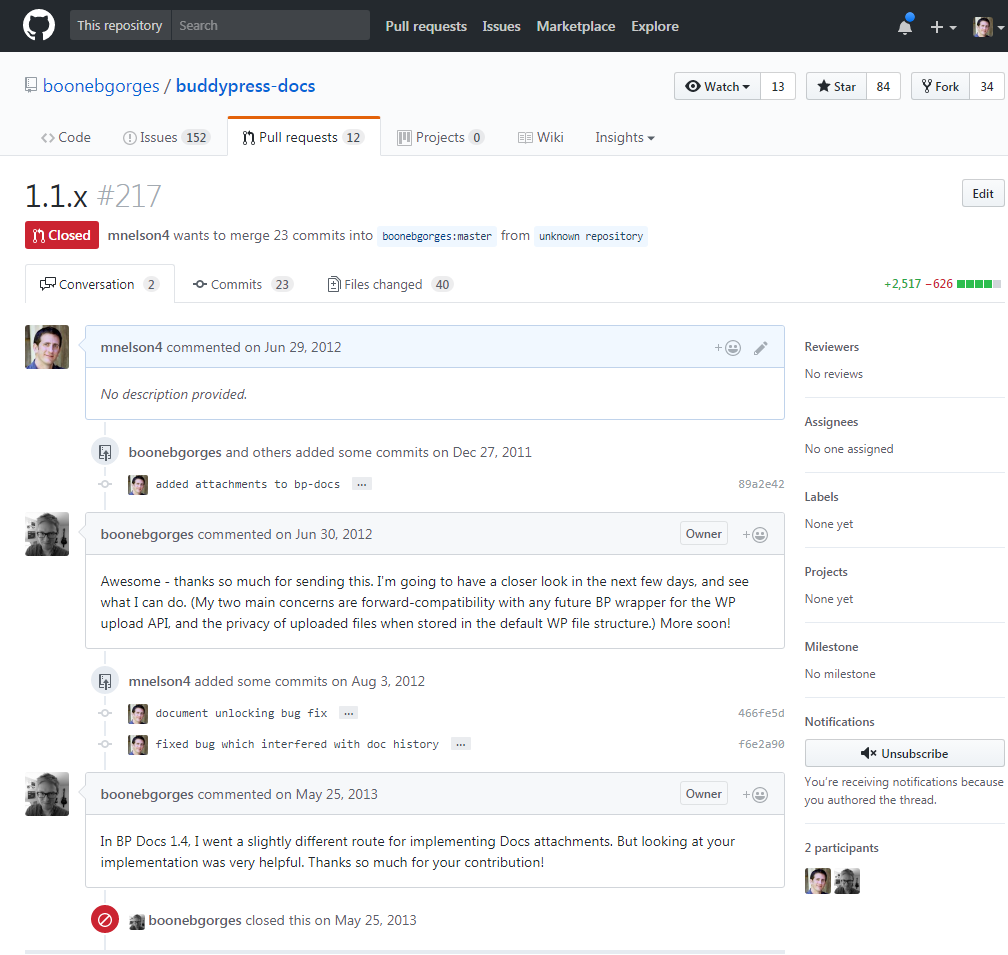Image resolution: width=1008 pixels, height=955 pixels.
Task: Switch to repository Issues 152 tab
Action: click(x=166, y=138)
